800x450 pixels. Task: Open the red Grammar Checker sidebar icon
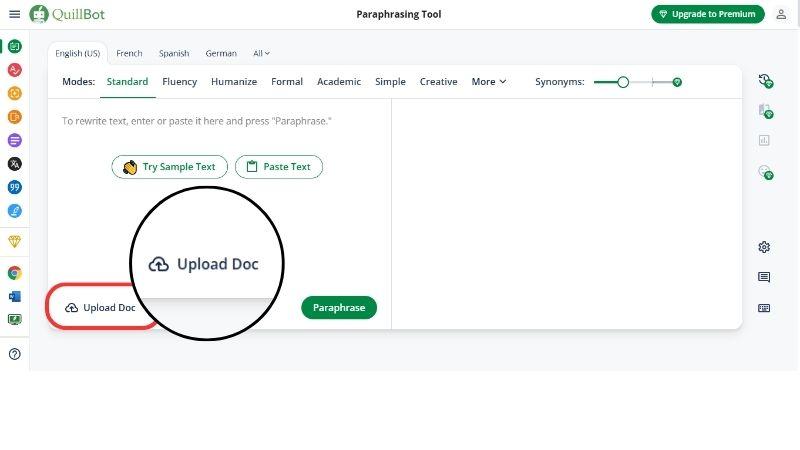15,70
